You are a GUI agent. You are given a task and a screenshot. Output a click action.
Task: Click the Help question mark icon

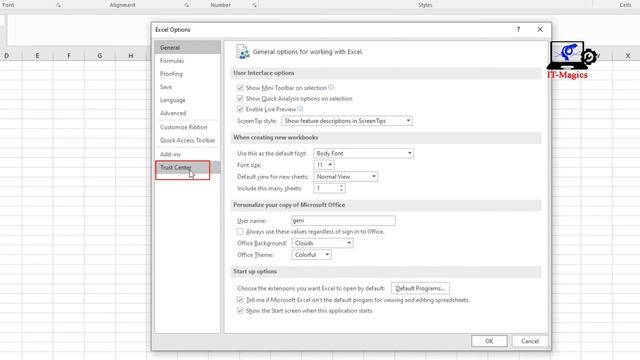518,29
